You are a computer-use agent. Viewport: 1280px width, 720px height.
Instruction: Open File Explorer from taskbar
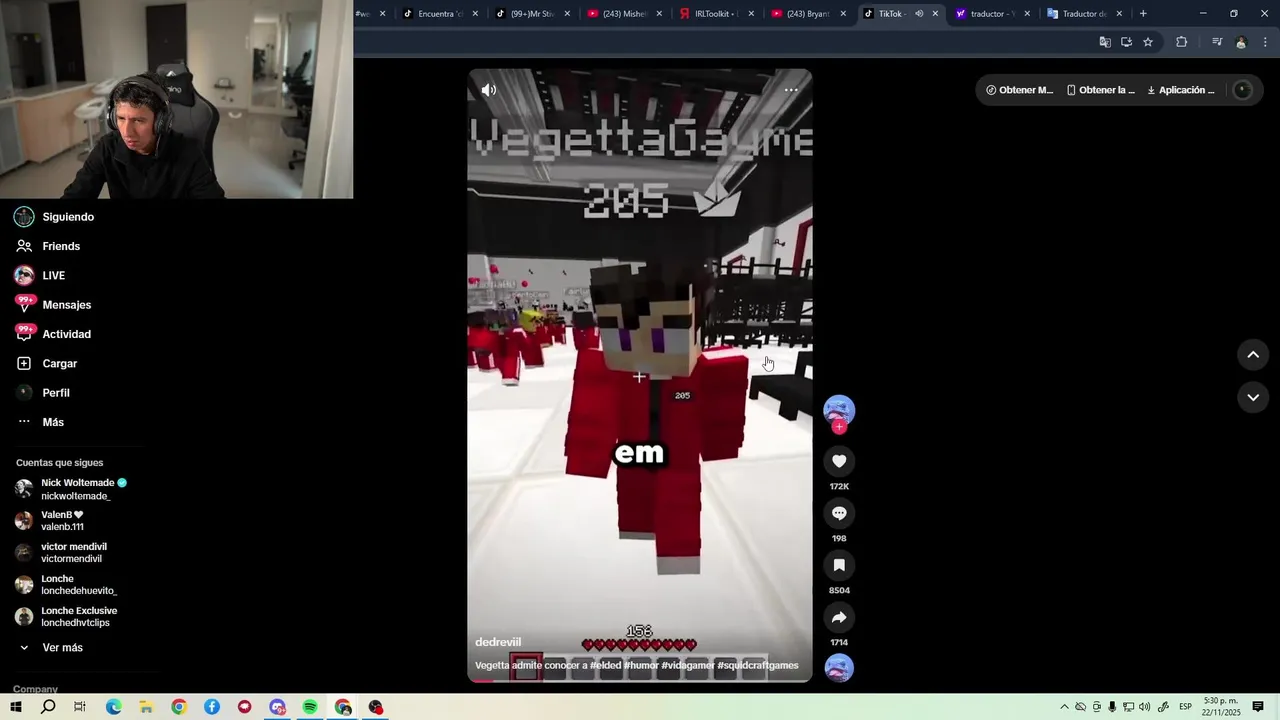(146, 707)
